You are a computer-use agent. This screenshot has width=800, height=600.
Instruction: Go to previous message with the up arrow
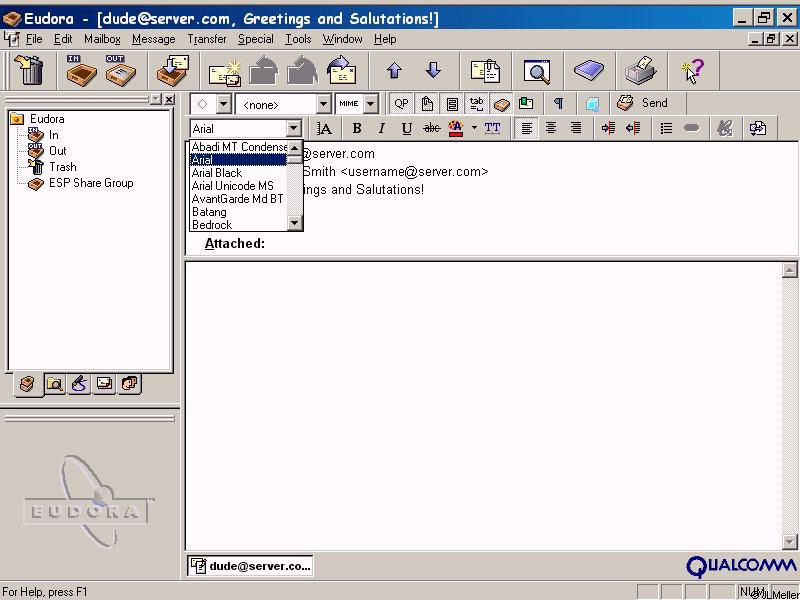coord(394,70)
